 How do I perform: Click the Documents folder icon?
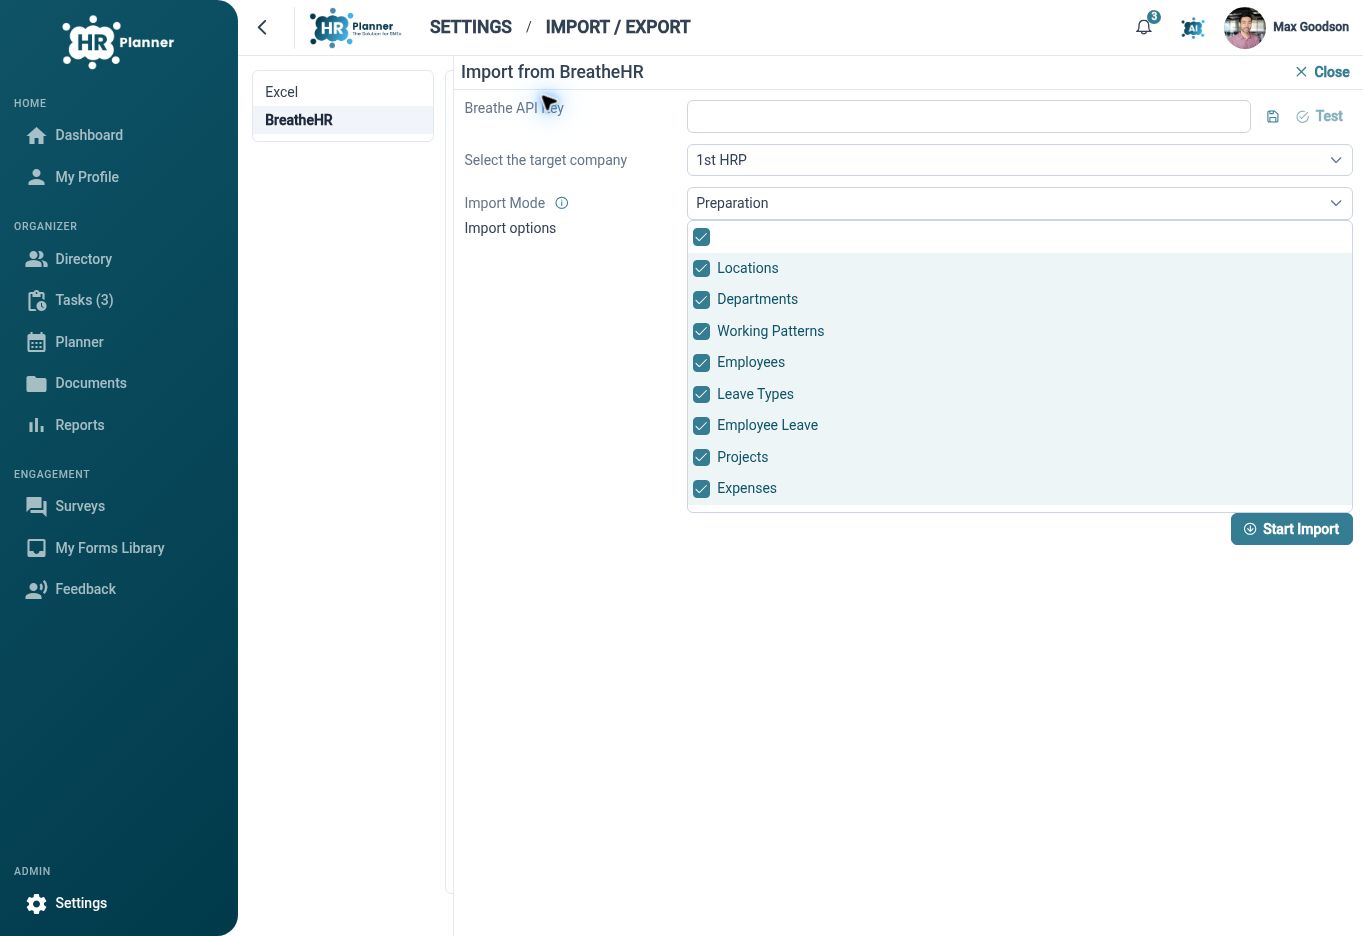(x=37, y=383)
